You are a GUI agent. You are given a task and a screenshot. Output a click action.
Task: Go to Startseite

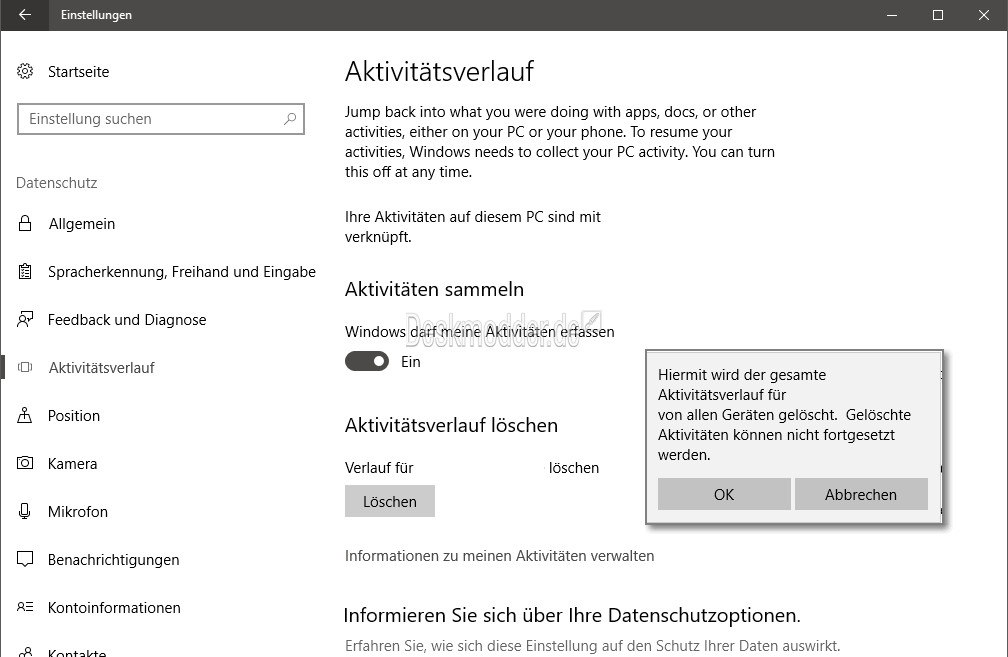pos(78,72)
